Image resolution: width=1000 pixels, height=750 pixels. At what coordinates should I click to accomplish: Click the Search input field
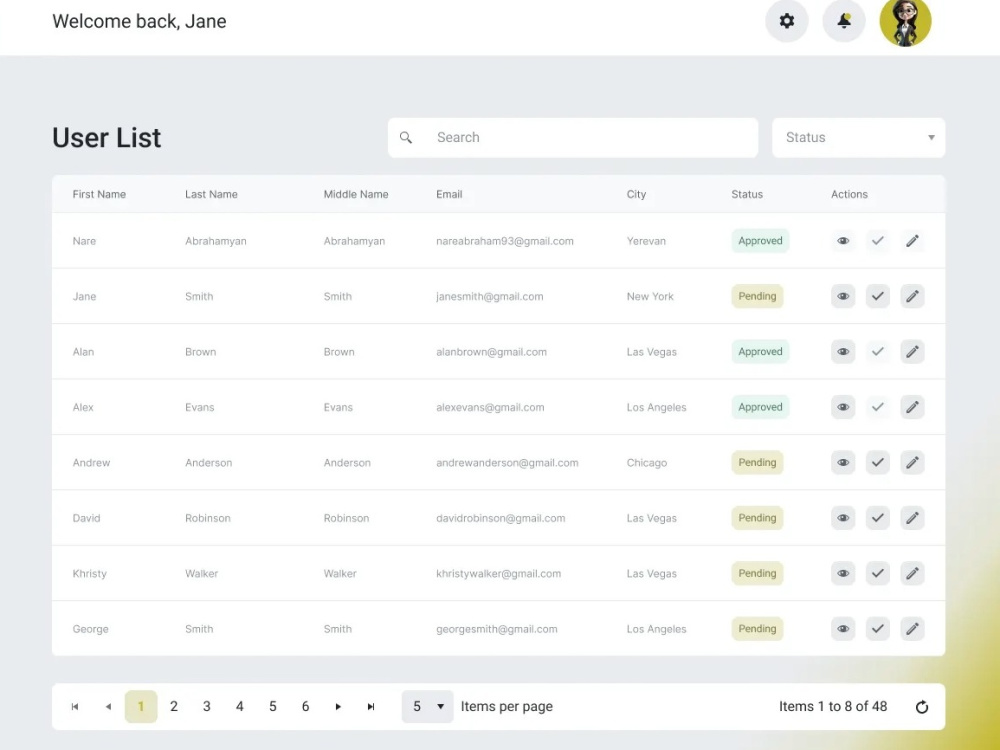pyautogui.click(x=573, y=137)
